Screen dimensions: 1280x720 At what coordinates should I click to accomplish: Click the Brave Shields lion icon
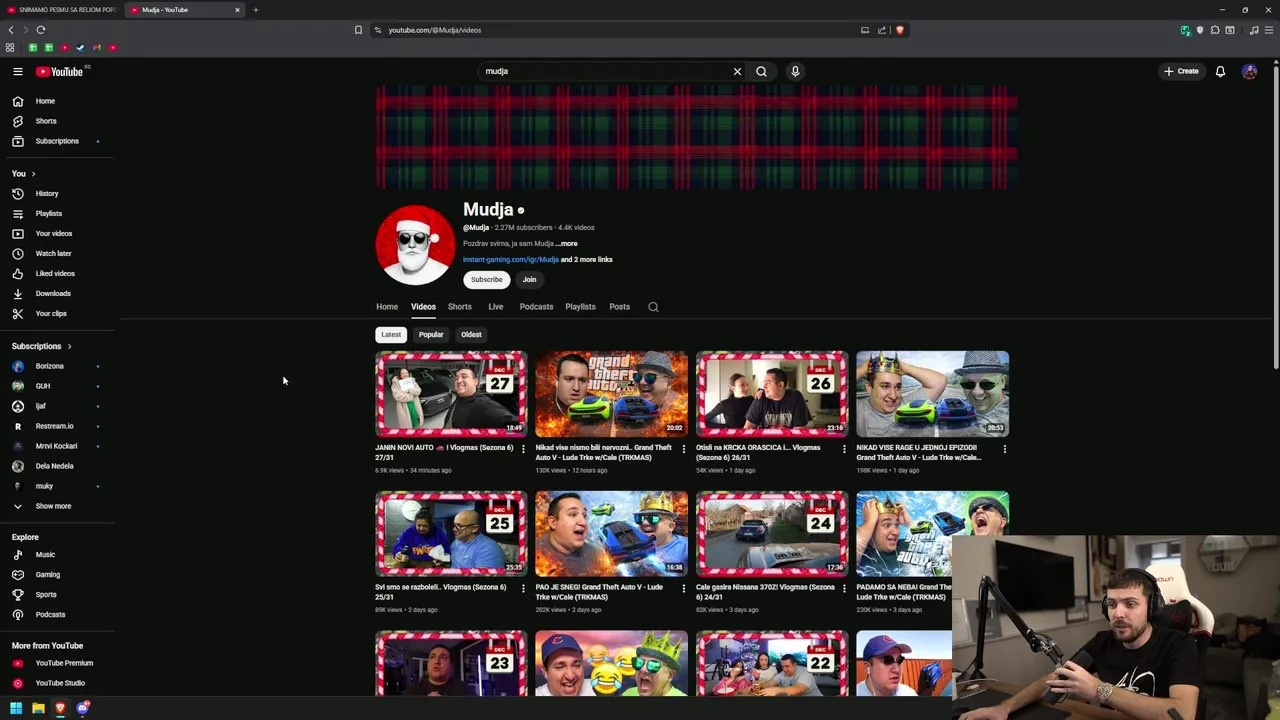900,30
